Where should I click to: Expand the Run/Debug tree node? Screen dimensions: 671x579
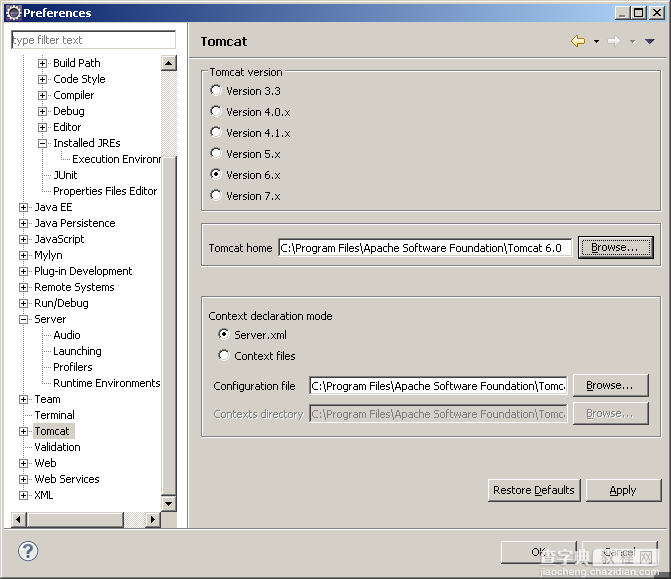click(24, 303)
